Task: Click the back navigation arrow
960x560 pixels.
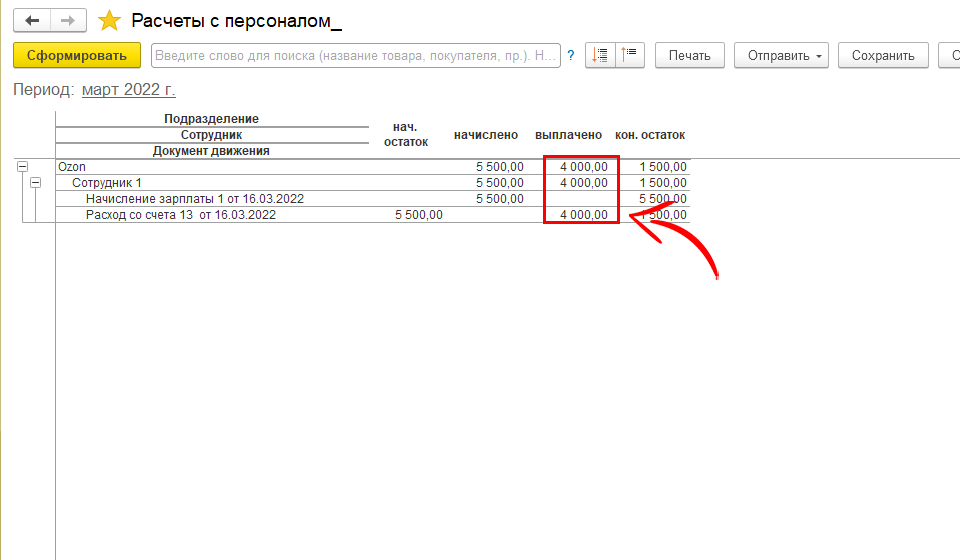Action: [32, 20]
